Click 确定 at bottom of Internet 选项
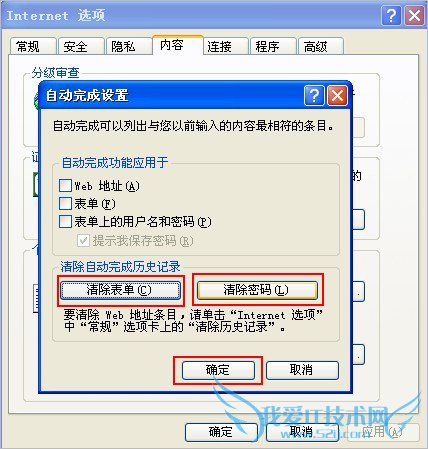This screenshot has width=428, height=449. coord(221,432)
